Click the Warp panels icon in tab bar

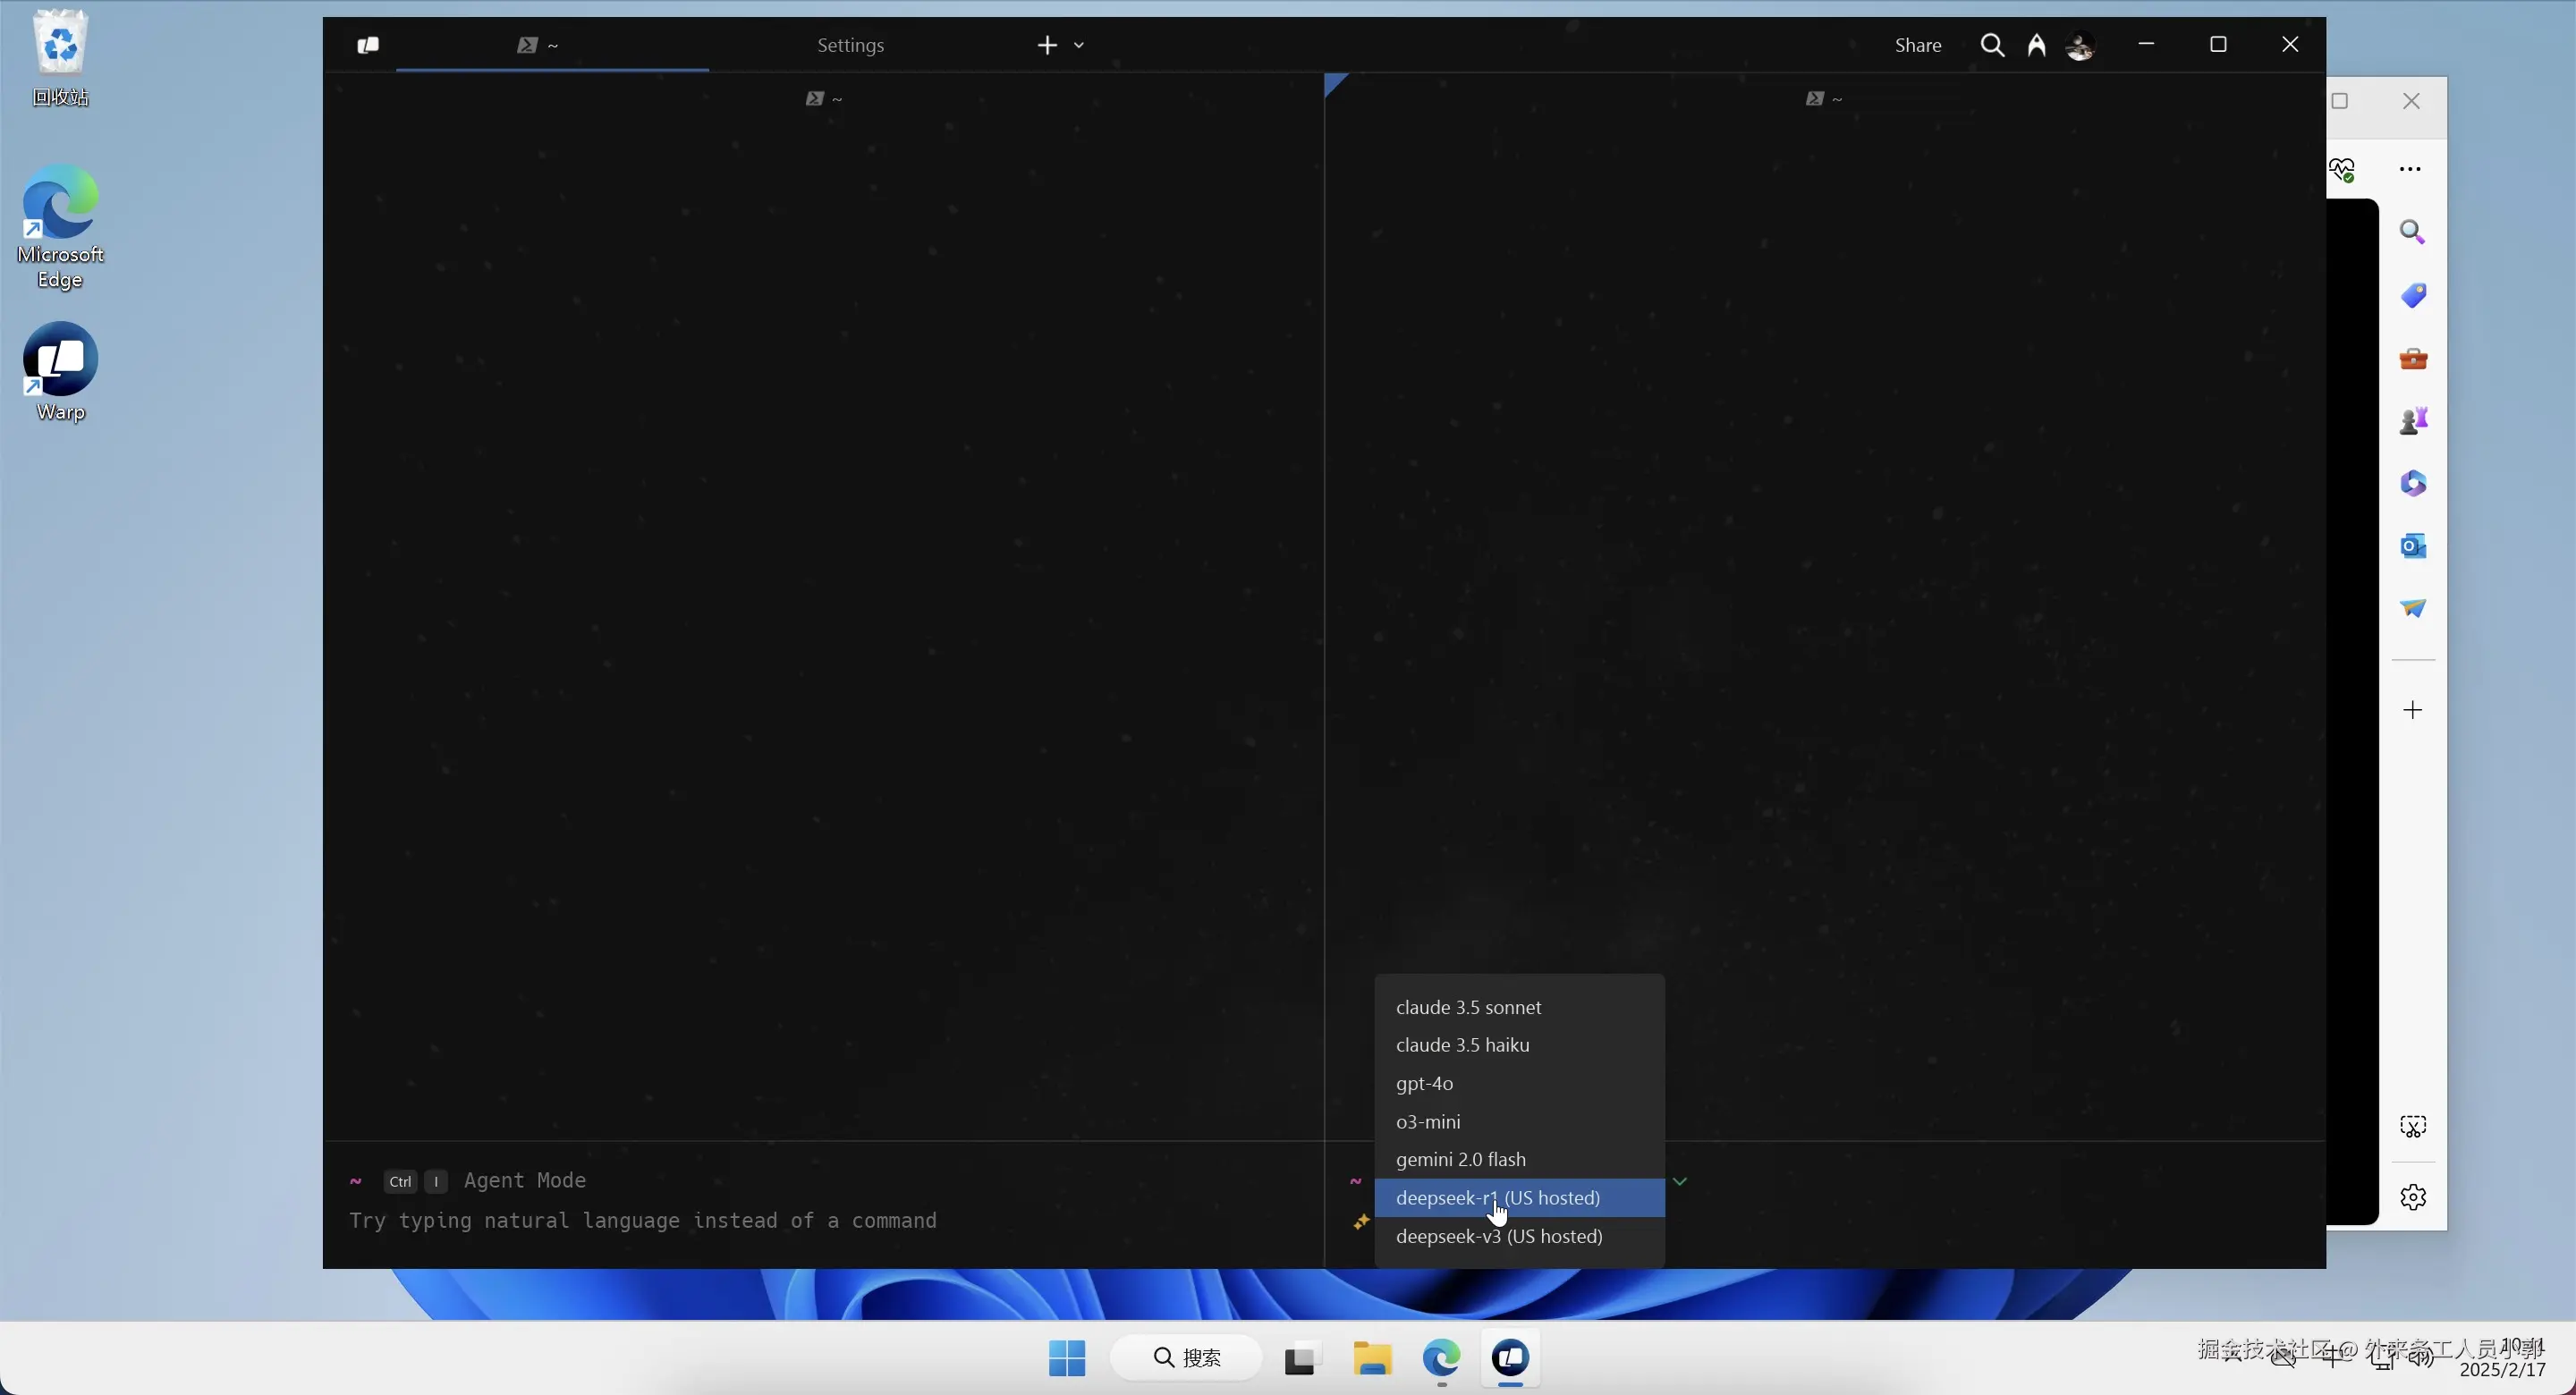pos(367,45)
